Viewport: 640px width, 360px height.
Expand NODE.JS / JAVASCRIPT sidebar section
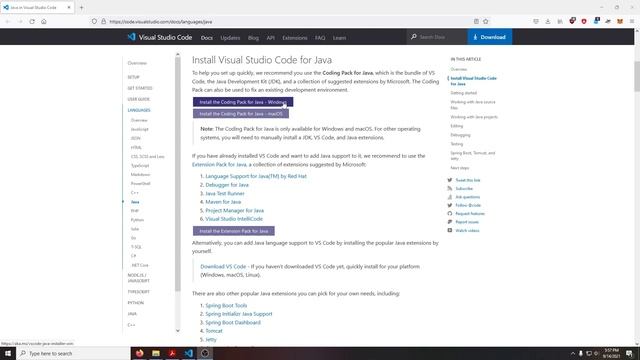(x=139, y=278)
